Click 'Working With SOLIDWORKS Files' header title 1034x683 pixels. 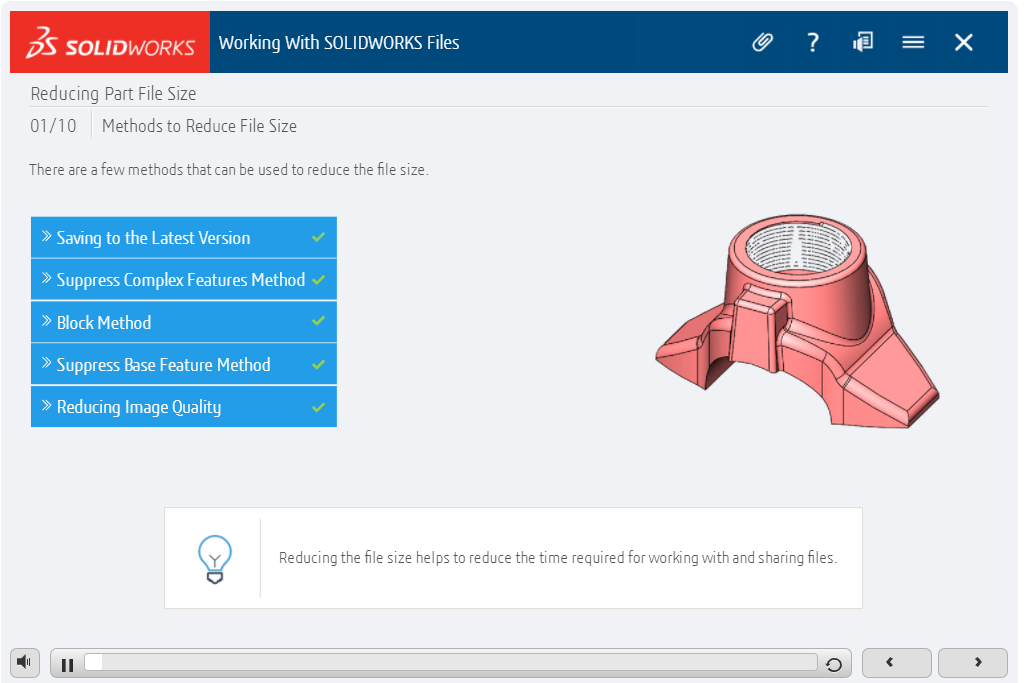click(339, 43)
